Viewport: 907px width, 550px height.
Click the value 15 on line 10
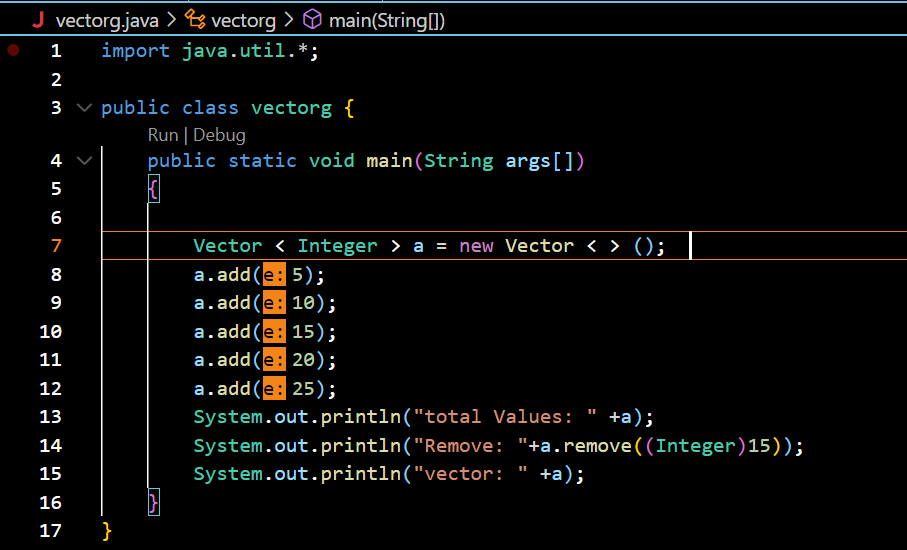(303, 331)
